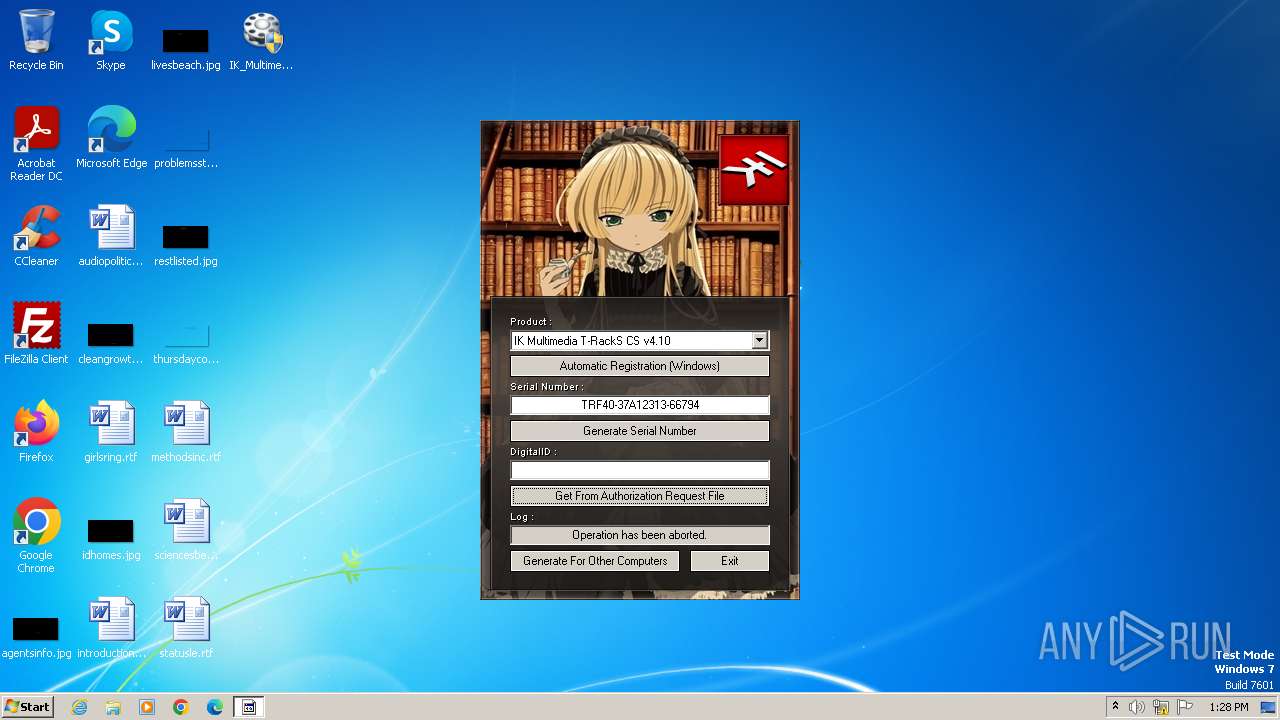Select the statusle.rtf document
Image resolution: width=1280 pixels, height=720 pixels.
[x=186, y=629]
